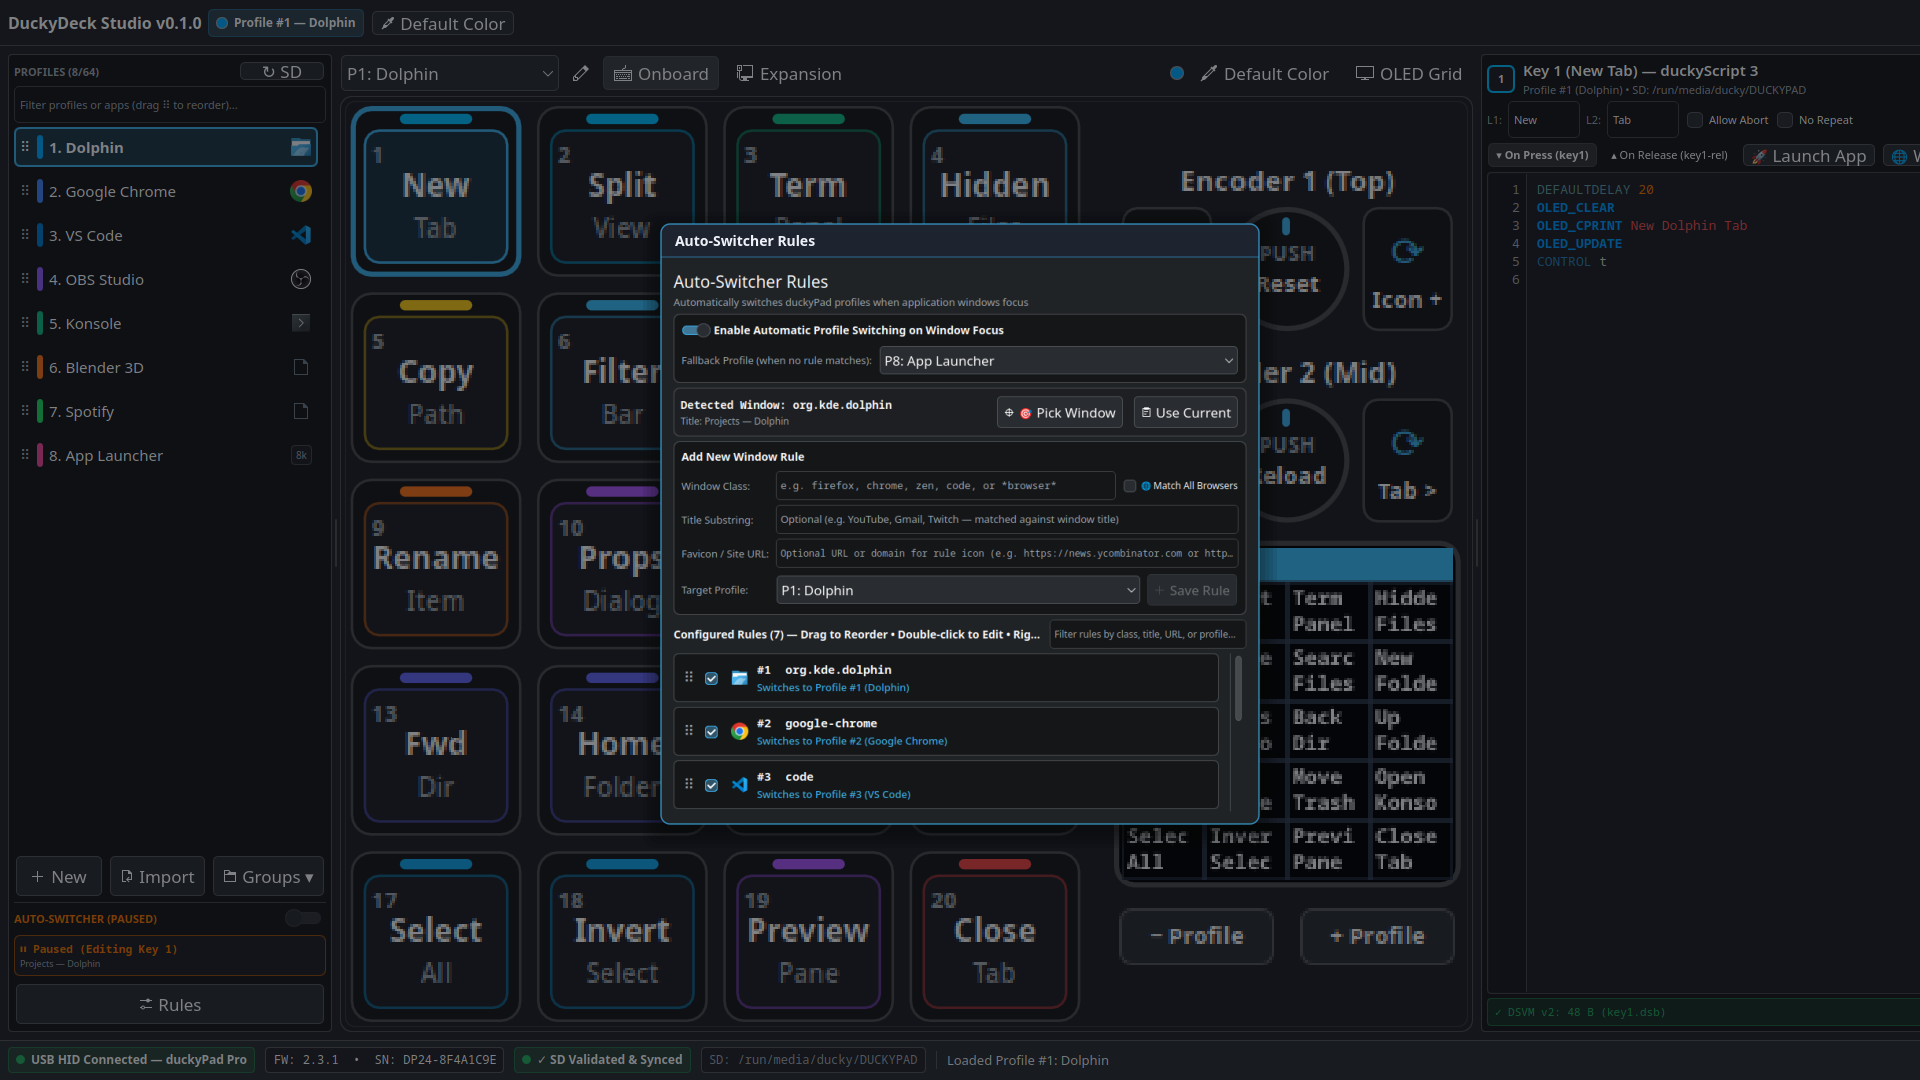
Task: Enable the No Repeat checkbox
Action: pos(1785,120)
